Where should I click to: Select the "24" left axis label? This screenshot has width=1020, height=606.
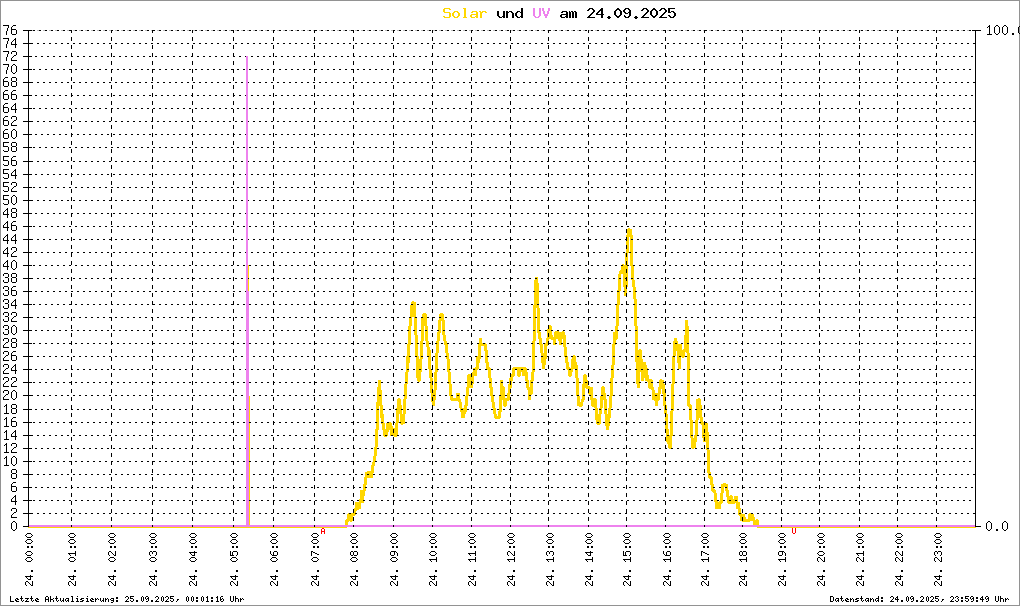pyautogui.click(x=10, y=369)
